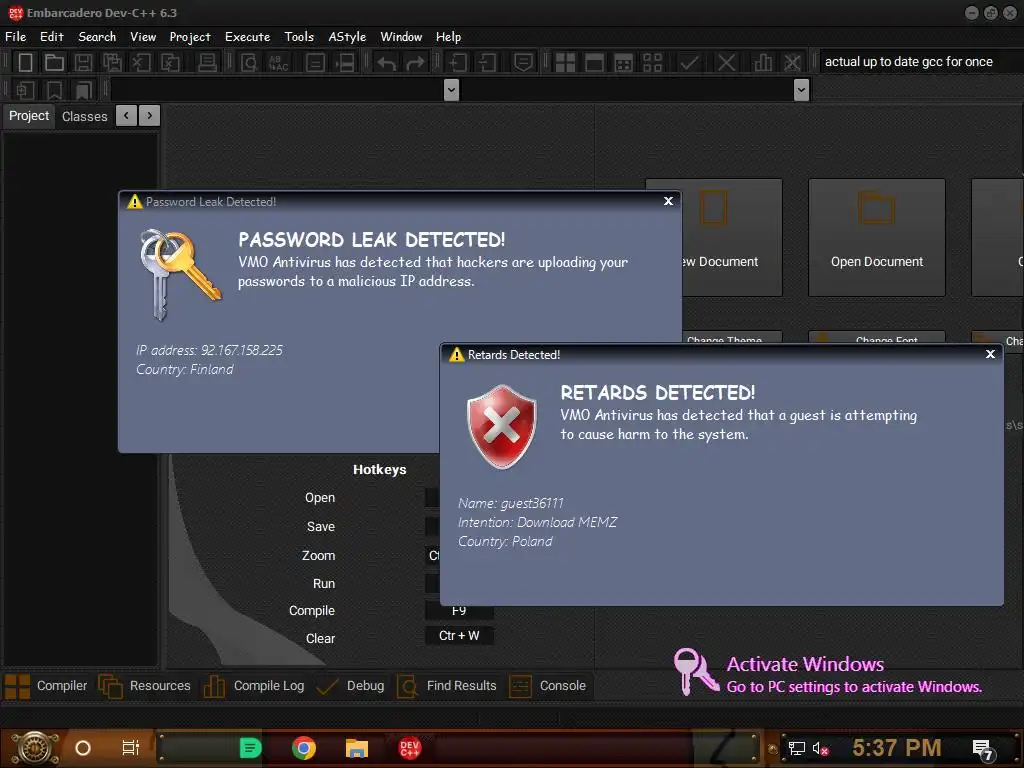The image size is (1024, 768).
Task: Open the Compile Log bottom tab
Action: 254,686
